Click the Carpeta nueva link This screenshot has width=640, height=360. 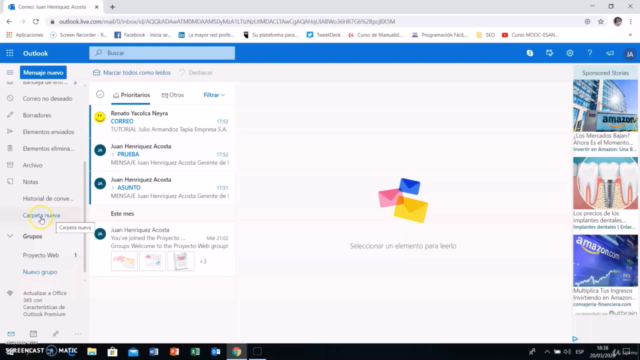41,215
